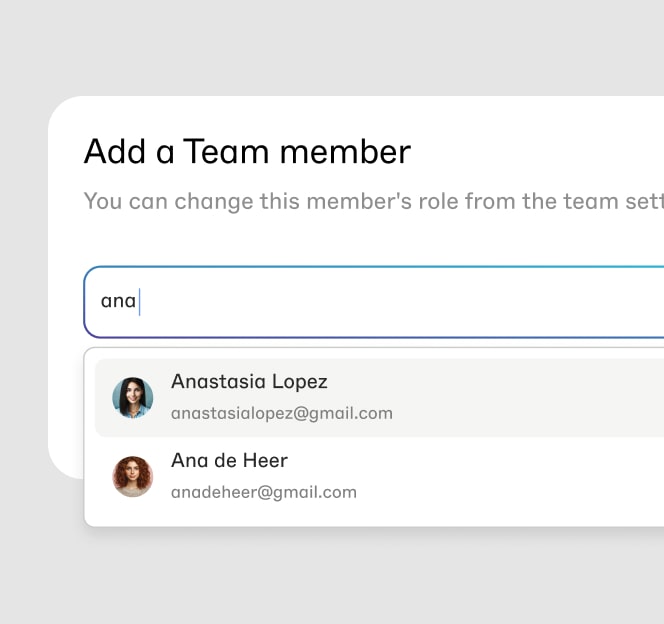Place cursor in the typed text "ana"
The width and height of the screenshot is (664, 624).
(118, 301)
